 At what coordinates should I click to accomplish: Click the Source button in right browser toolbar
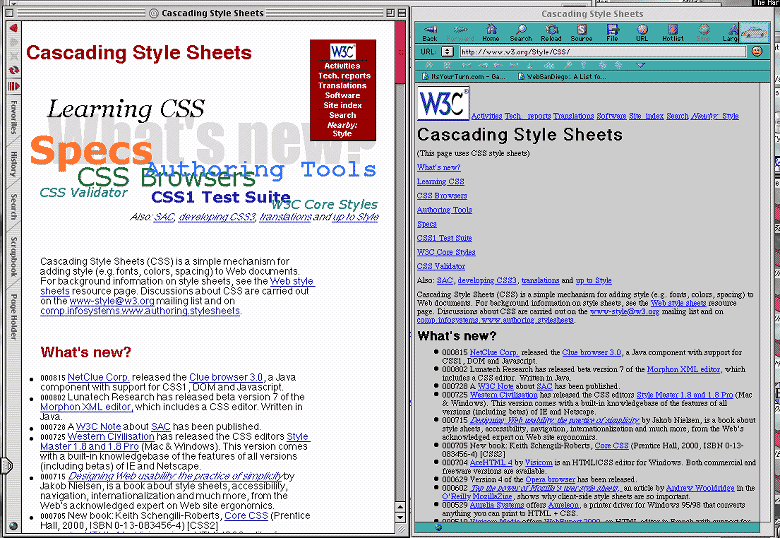[x=582, y=33]
